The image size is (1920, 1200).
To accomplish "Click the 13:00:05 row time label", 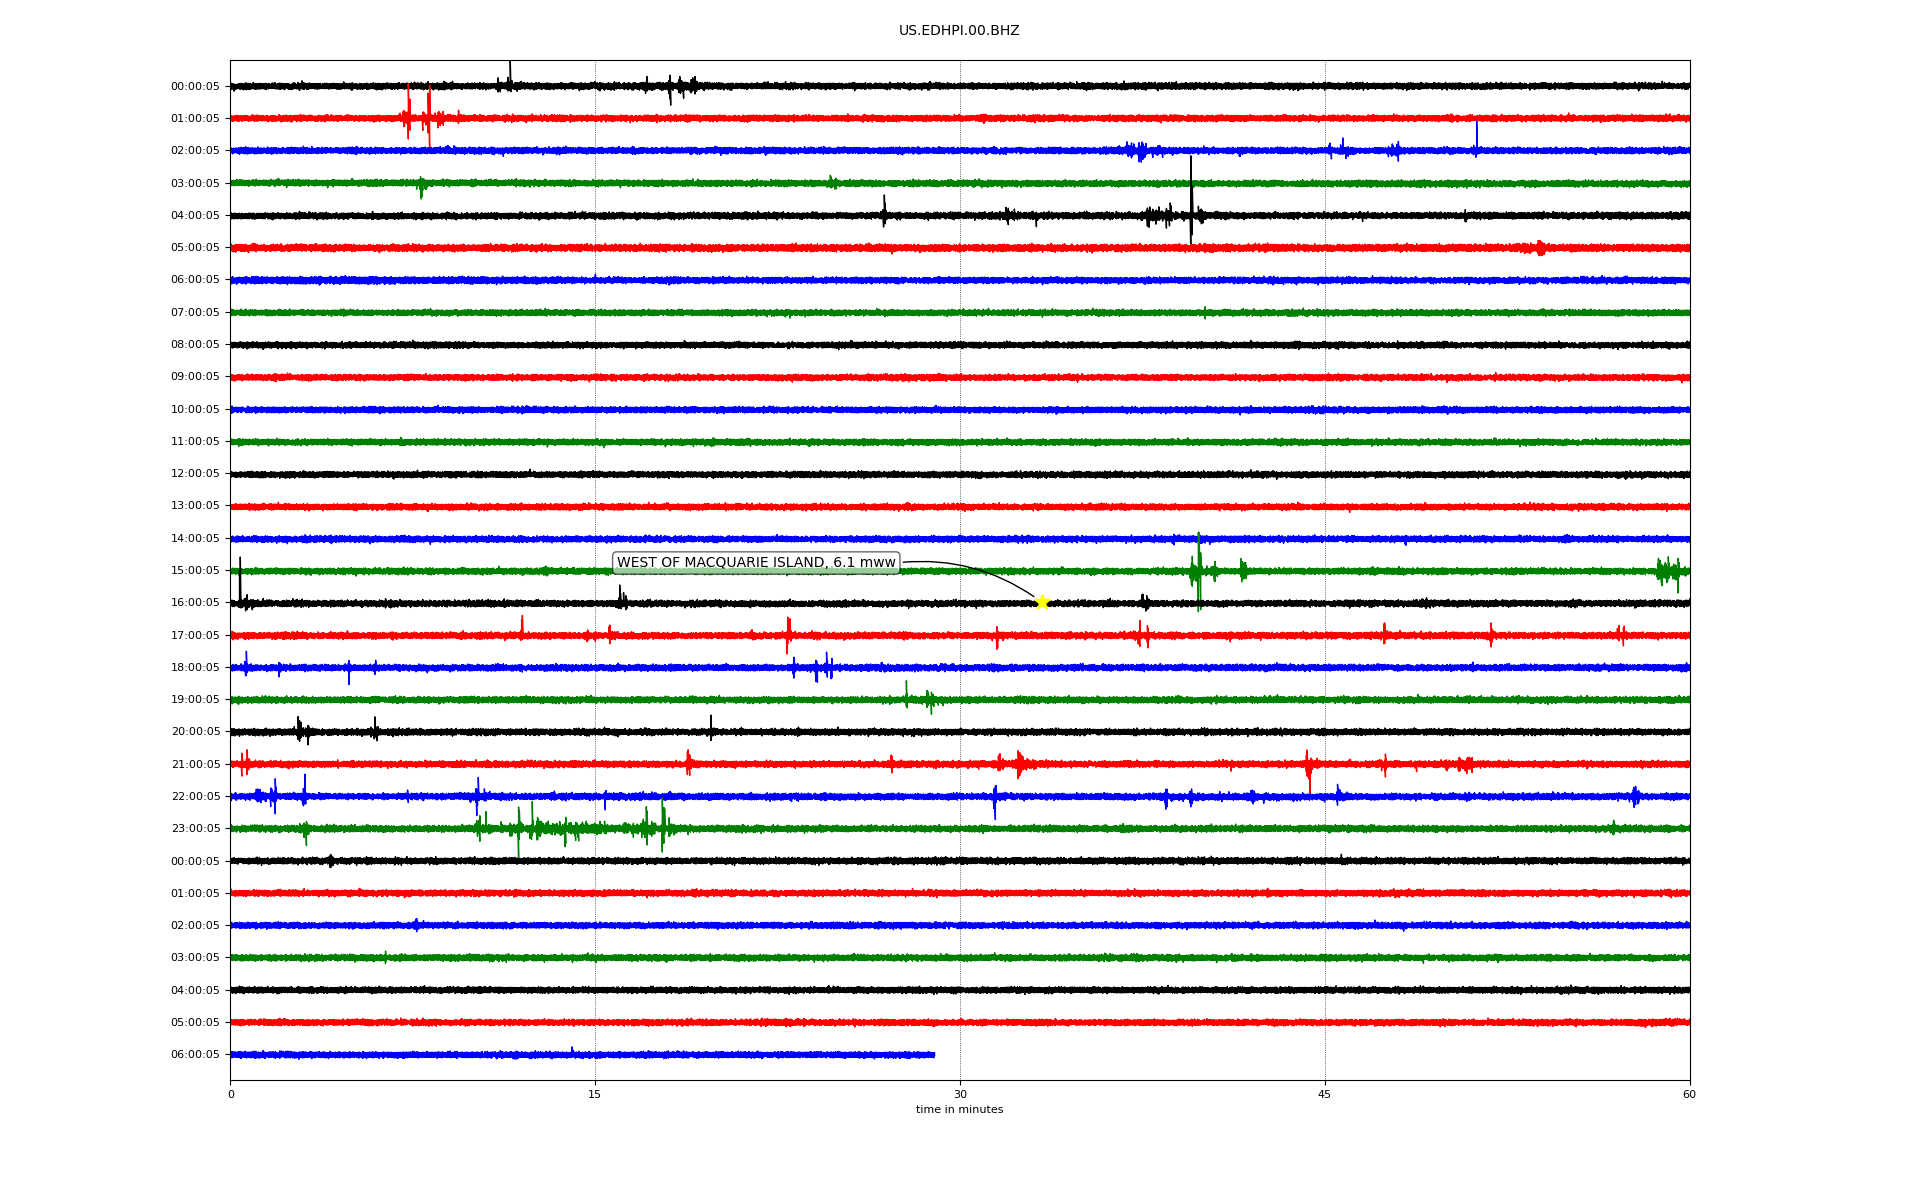I will [195, 506].
